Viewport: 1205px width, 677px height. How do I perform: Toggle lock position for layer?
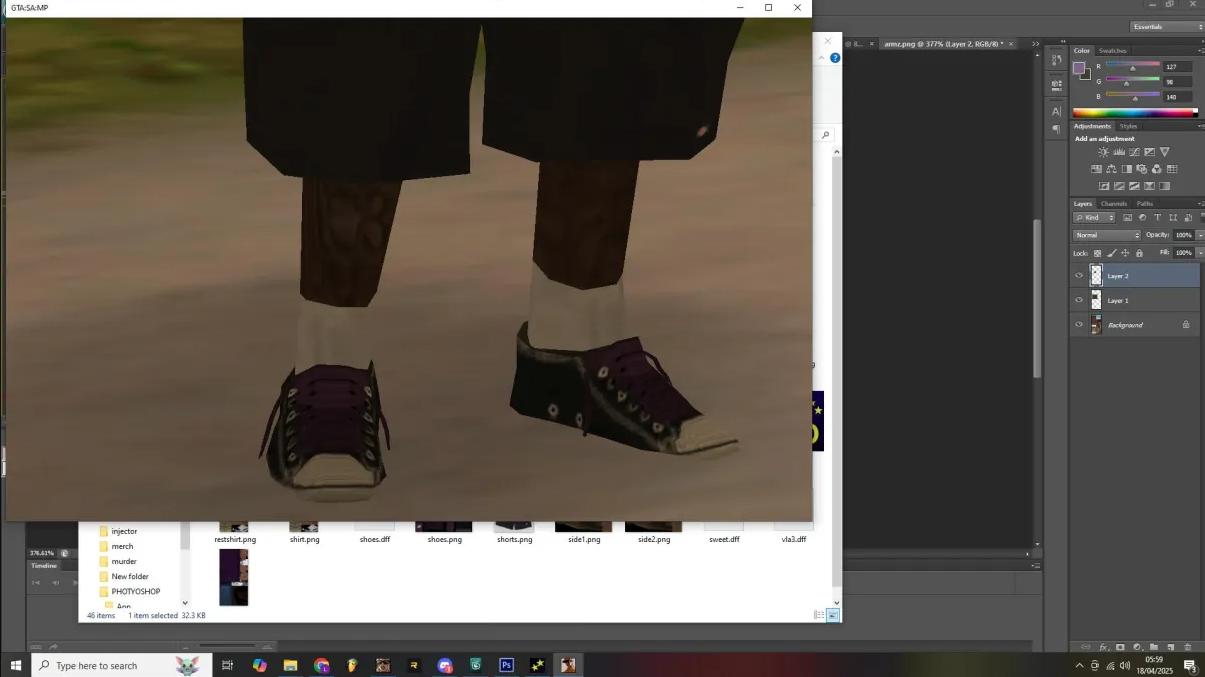coord(1125,253)
